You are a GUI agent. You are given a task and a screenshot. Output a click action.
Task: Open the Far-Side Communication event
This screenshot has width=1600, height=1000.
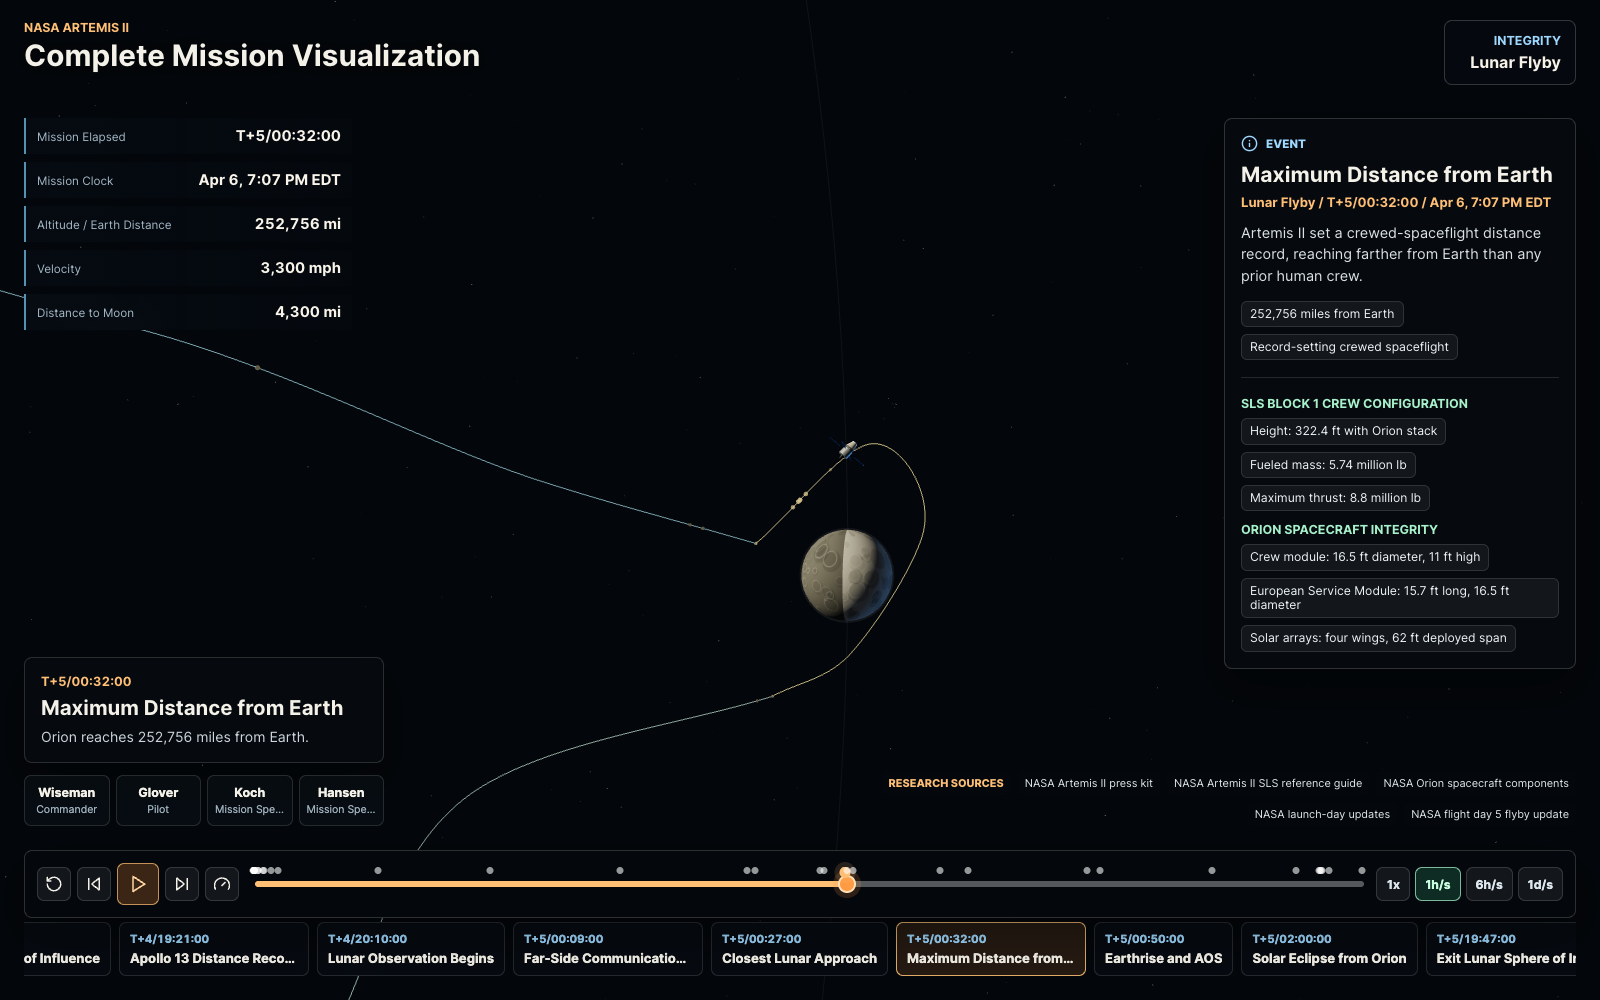(608, 949)
